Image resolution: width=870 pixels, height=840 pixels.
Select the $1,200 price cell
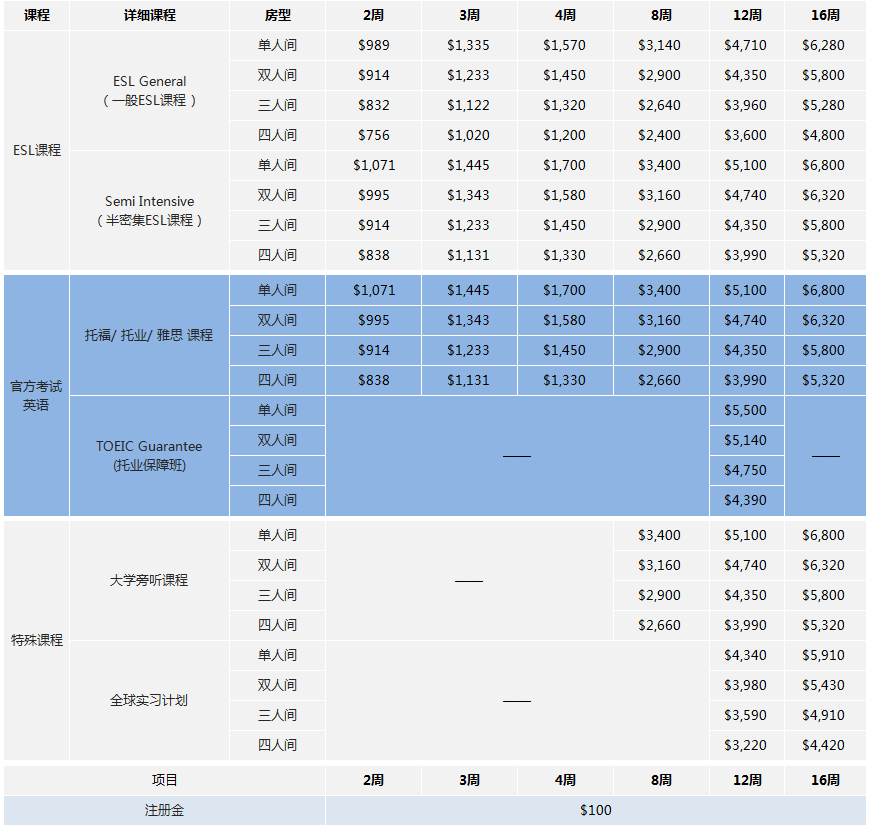[565, 135]
